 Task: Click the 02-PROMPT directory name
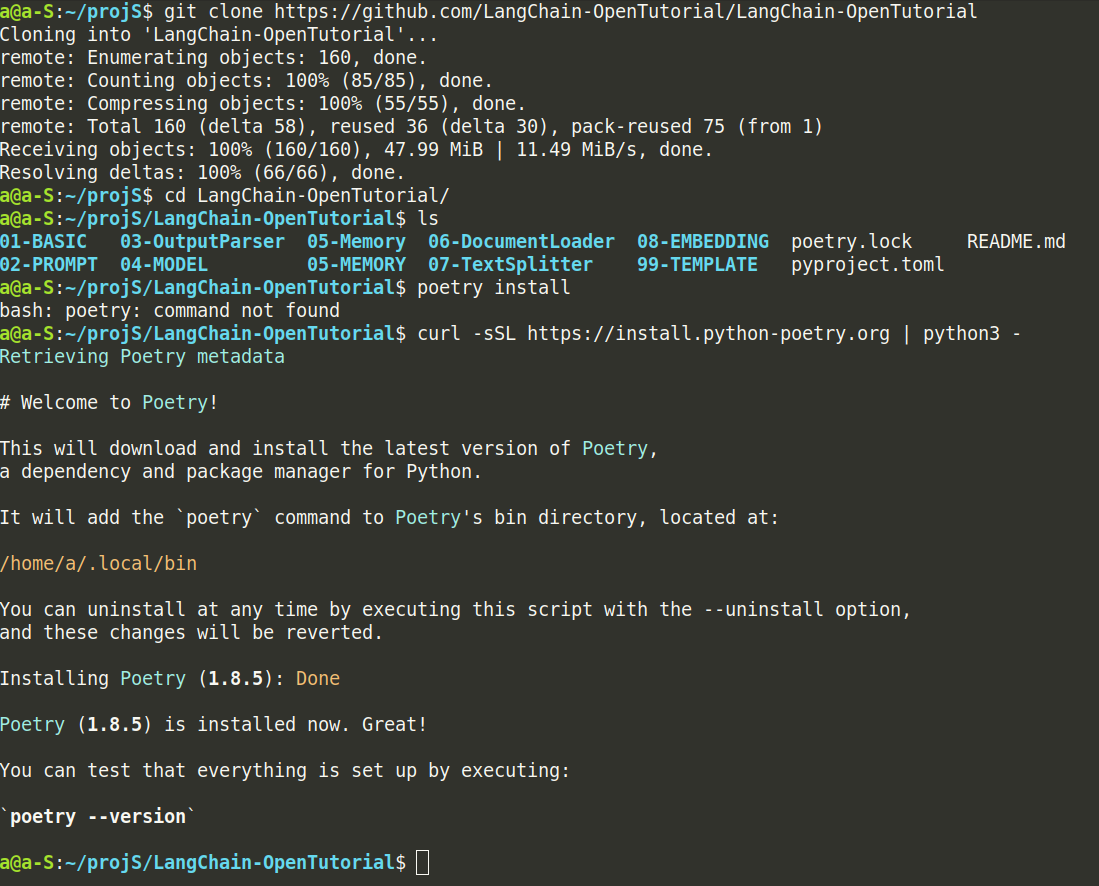[x=49, y=265]
